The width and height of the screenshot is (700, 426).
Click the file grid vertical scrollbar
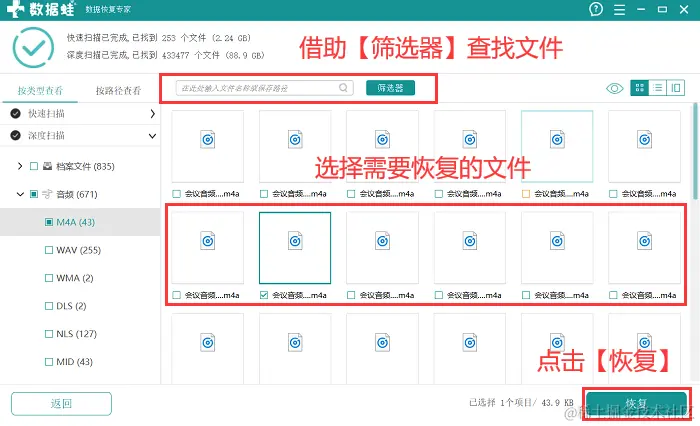[x=695, y=151]
